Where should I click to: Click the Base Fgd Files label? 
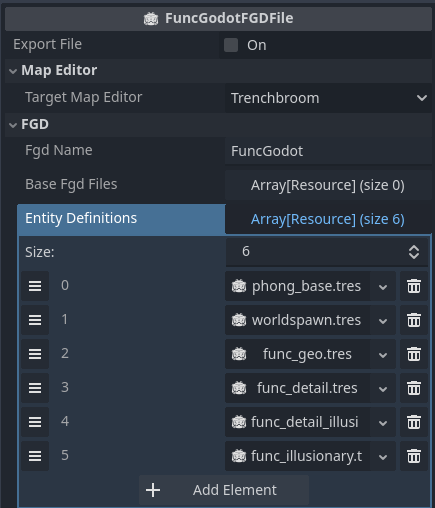coord(71,184)
